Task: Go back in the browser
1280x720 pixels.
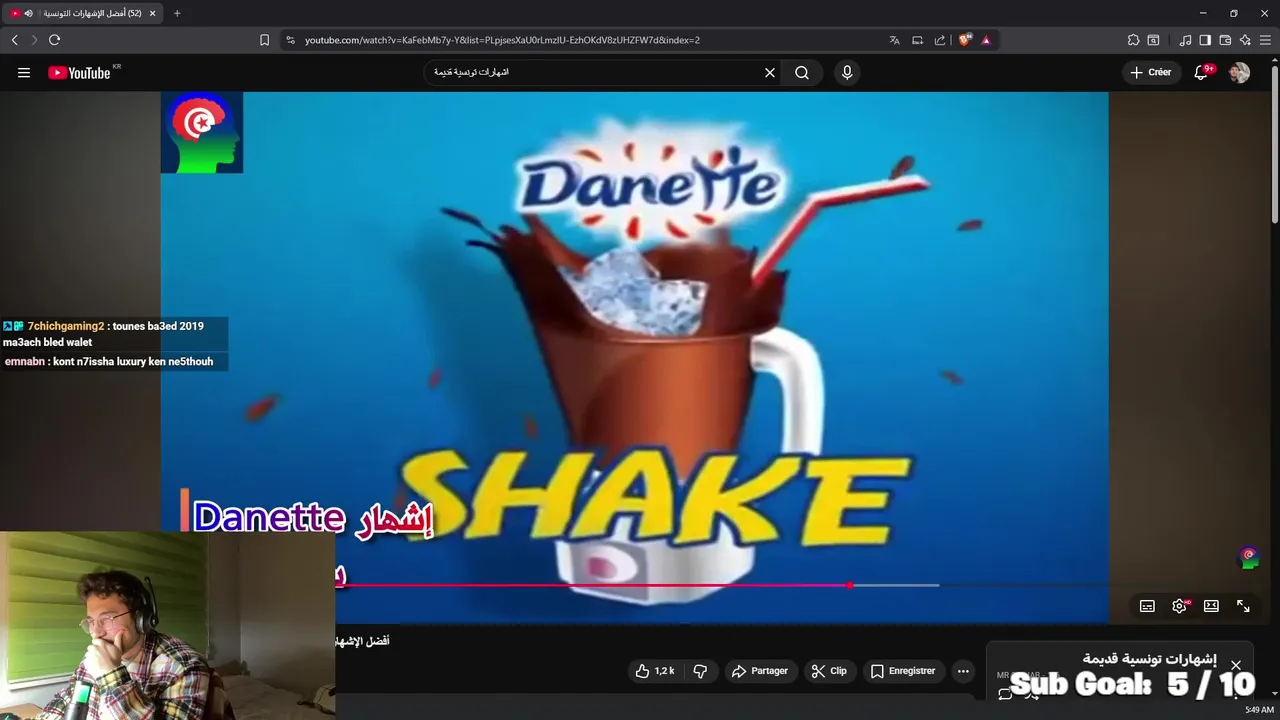Action: (15, 40)
